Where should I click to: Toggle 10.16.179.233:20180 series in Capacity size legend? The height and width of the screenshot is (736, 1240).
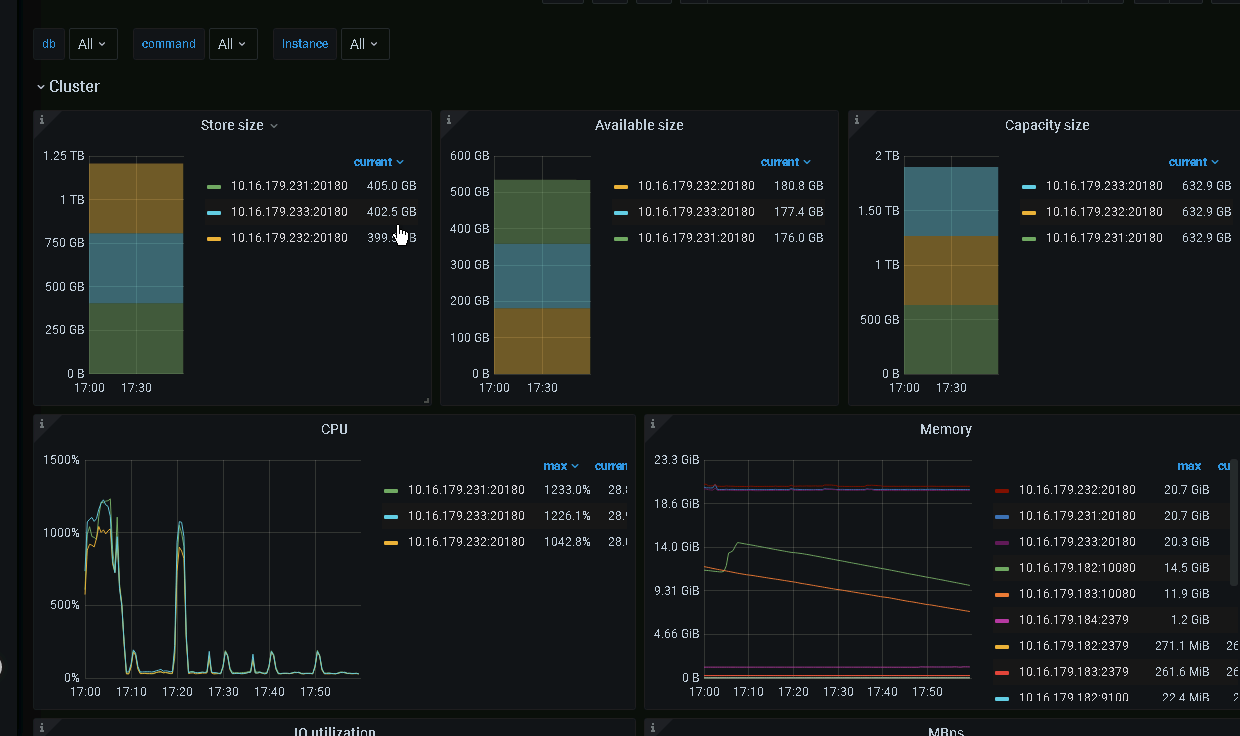click(1104, 186)
